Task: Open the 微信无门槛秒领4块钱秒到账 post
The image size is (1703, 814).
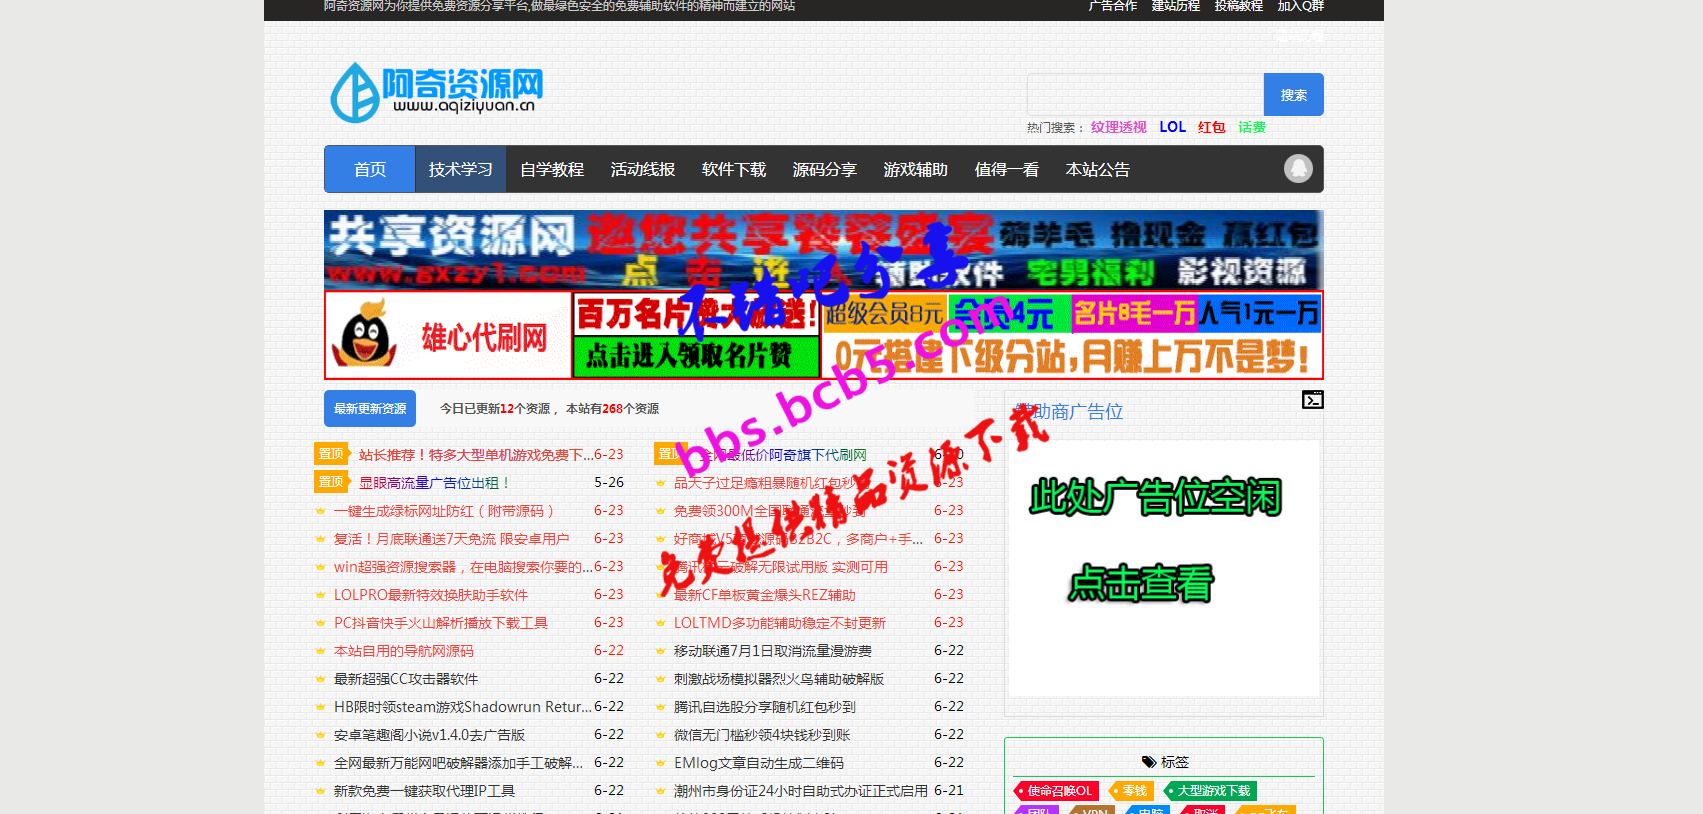Action: [762, 735]
